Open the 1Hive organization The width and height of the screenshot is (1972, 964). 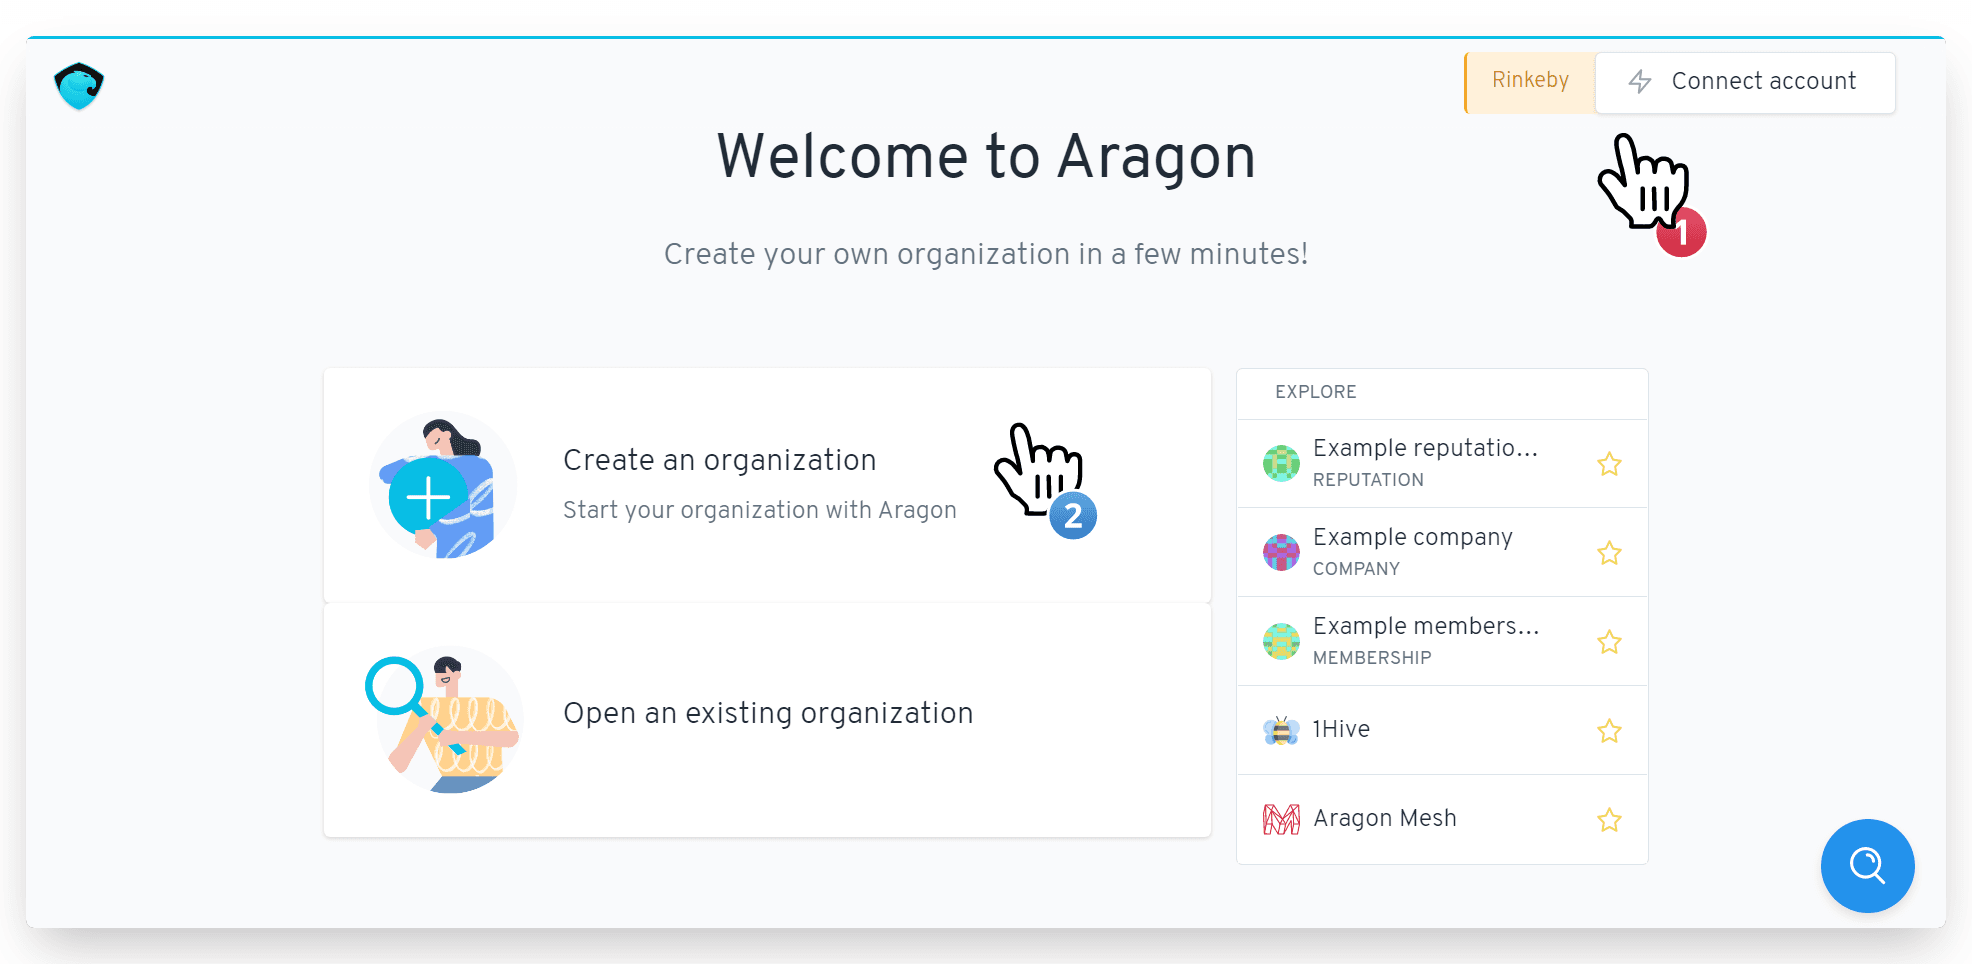(x=1442, y=730)
